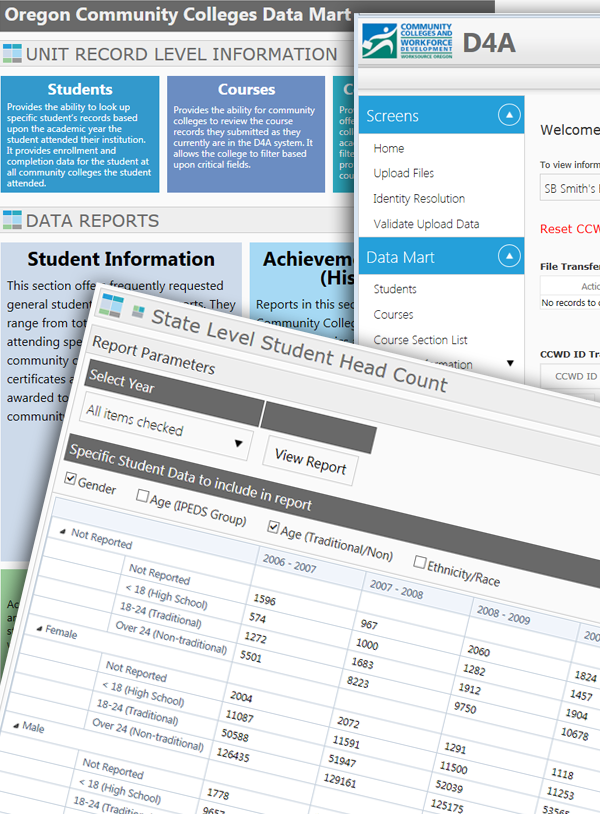Open Students under Data Mart
600x814 pixels.
(395, 289)
